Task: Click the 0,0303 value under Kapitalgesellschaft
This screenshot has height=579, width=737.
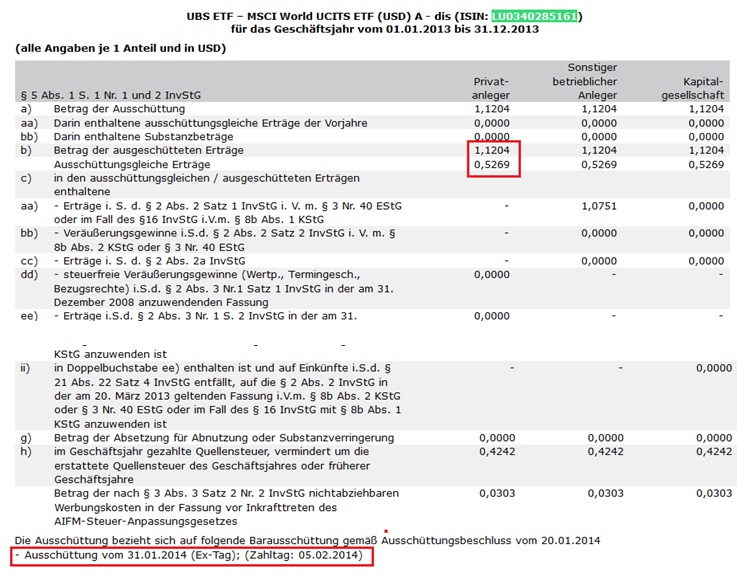Action: (x=714, y=493)
